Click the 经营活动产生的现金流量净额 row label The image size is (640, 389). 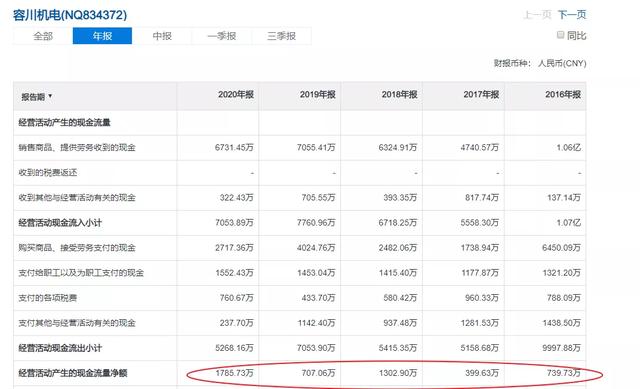(73, 373)
